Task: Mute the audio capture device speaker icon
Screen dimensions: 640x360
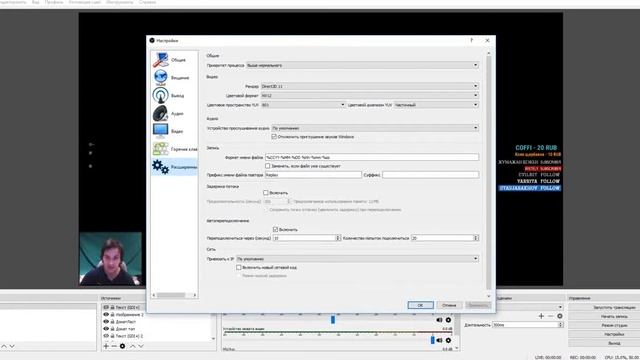Action: [439, 340]
